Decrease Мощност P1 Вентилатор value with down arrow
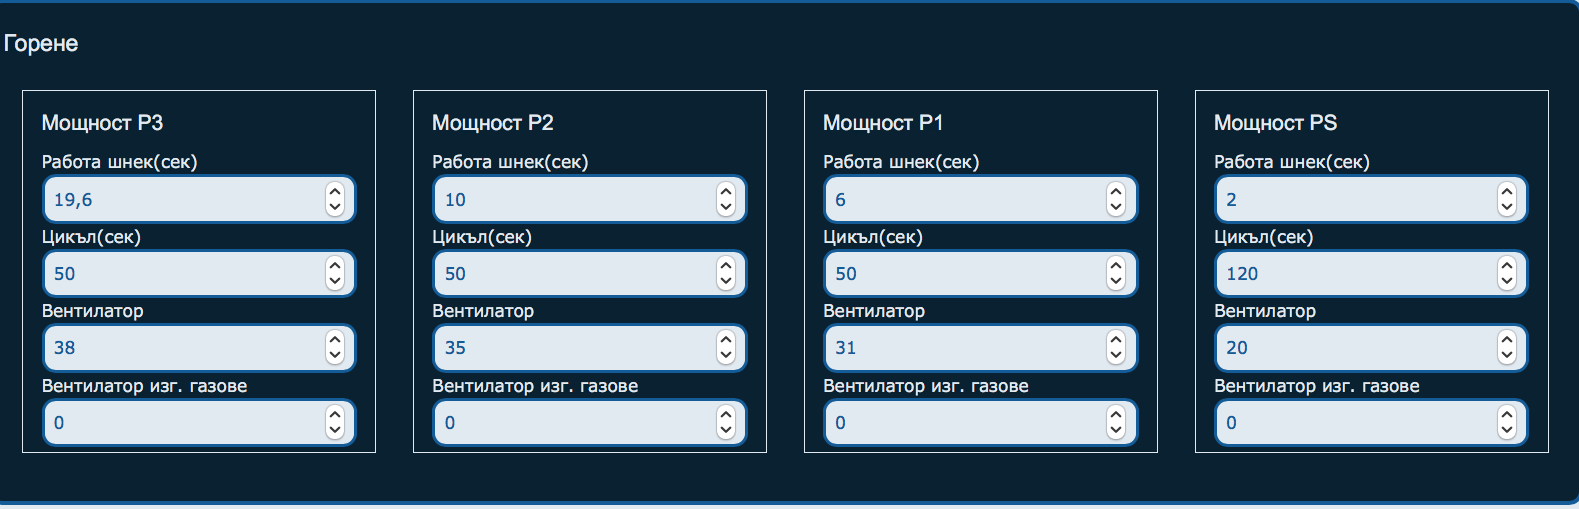Image resolution: width=1579 pixels, height=509 pixels. [1116, 356]
